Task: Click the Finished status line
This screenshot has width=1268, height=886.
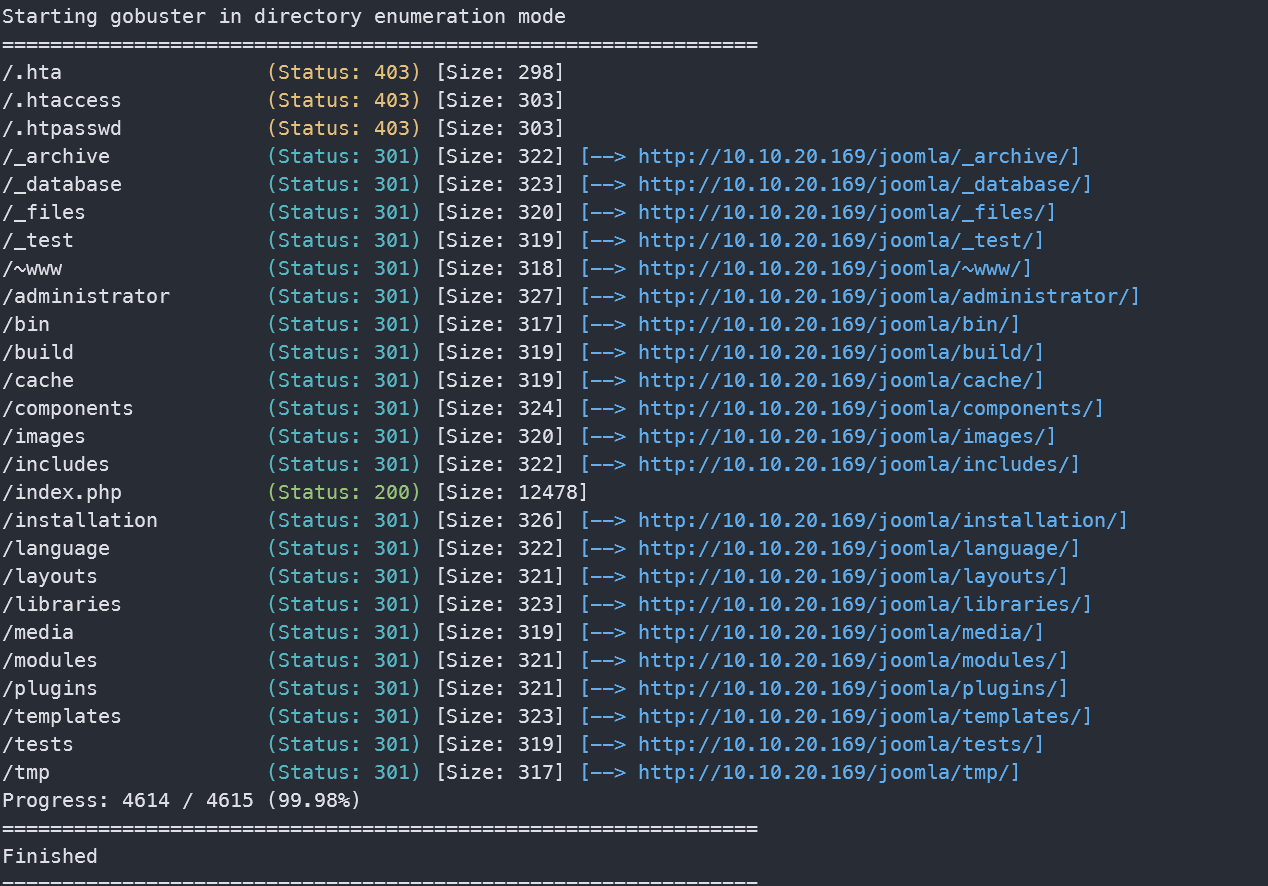Action: [x=50, y=856]
